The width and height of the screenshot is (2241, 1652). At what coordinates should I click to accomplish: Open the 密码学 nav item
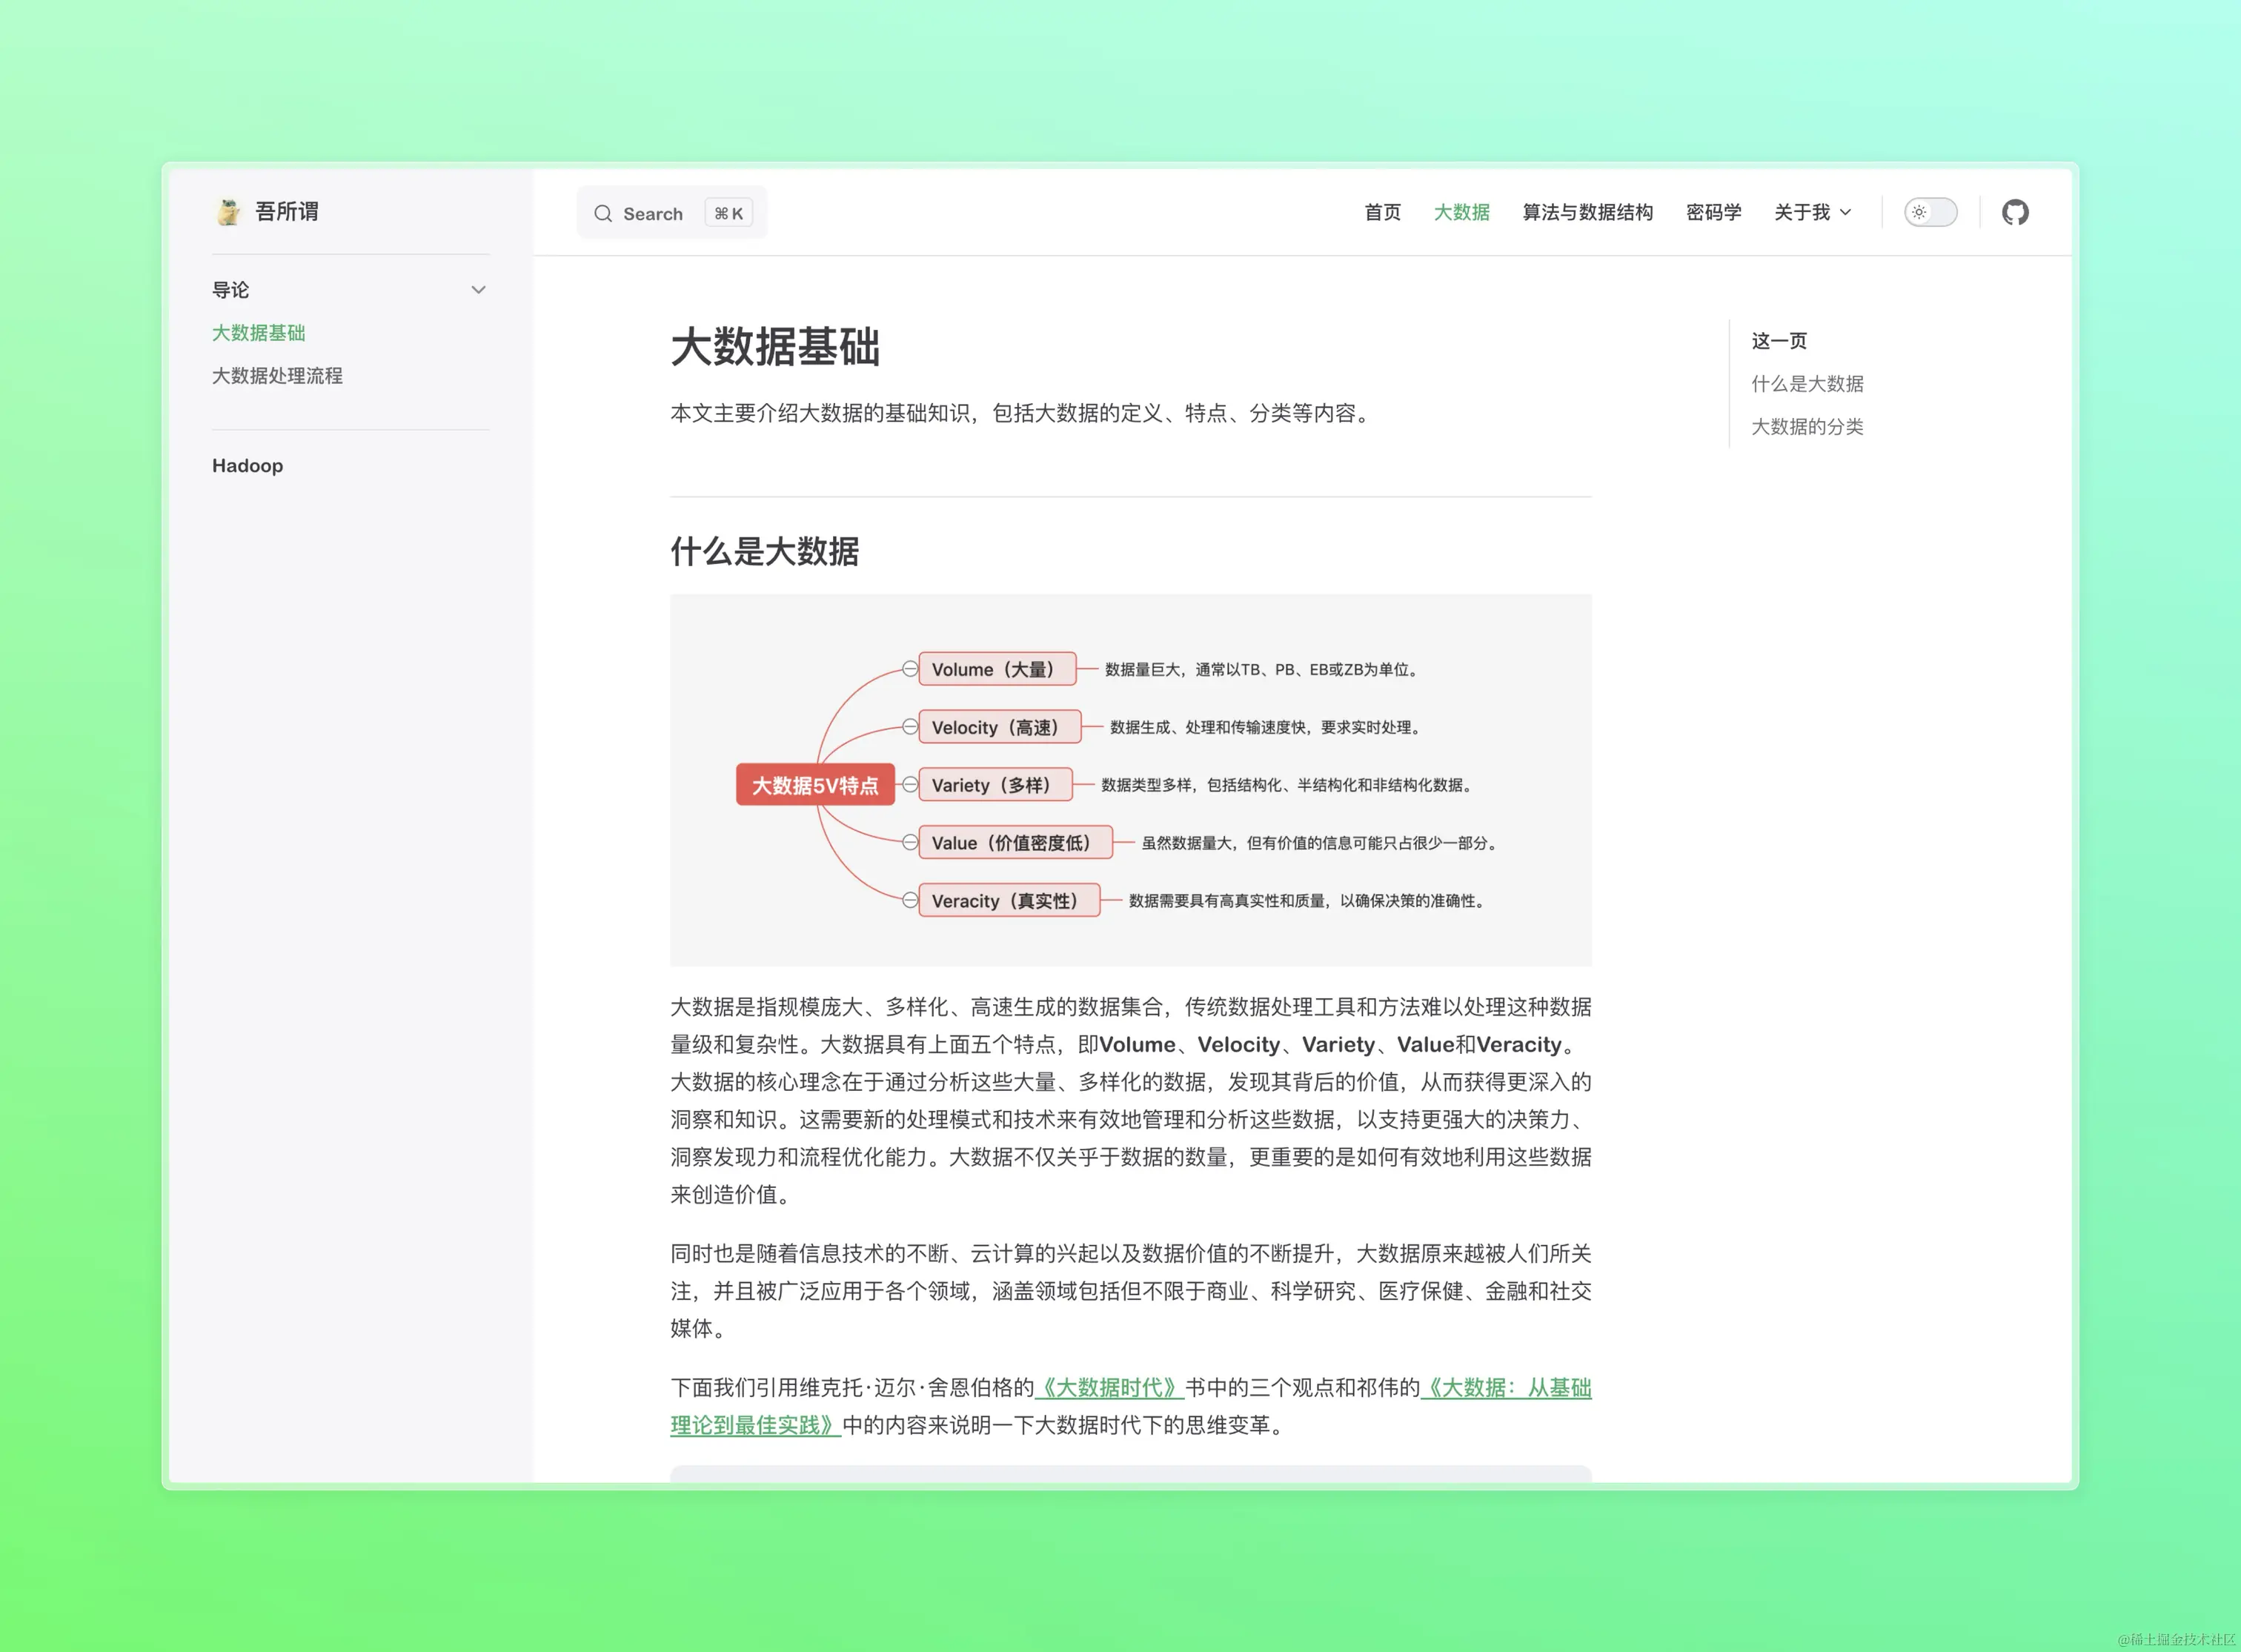[x=1713, y=212]
